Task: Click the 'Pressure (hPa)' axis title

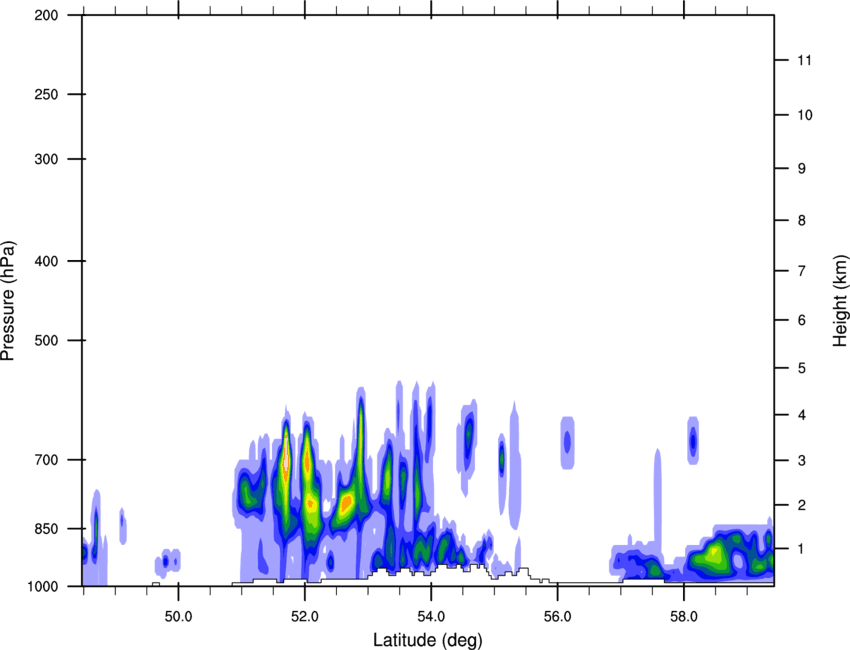Action: point(8,301)
